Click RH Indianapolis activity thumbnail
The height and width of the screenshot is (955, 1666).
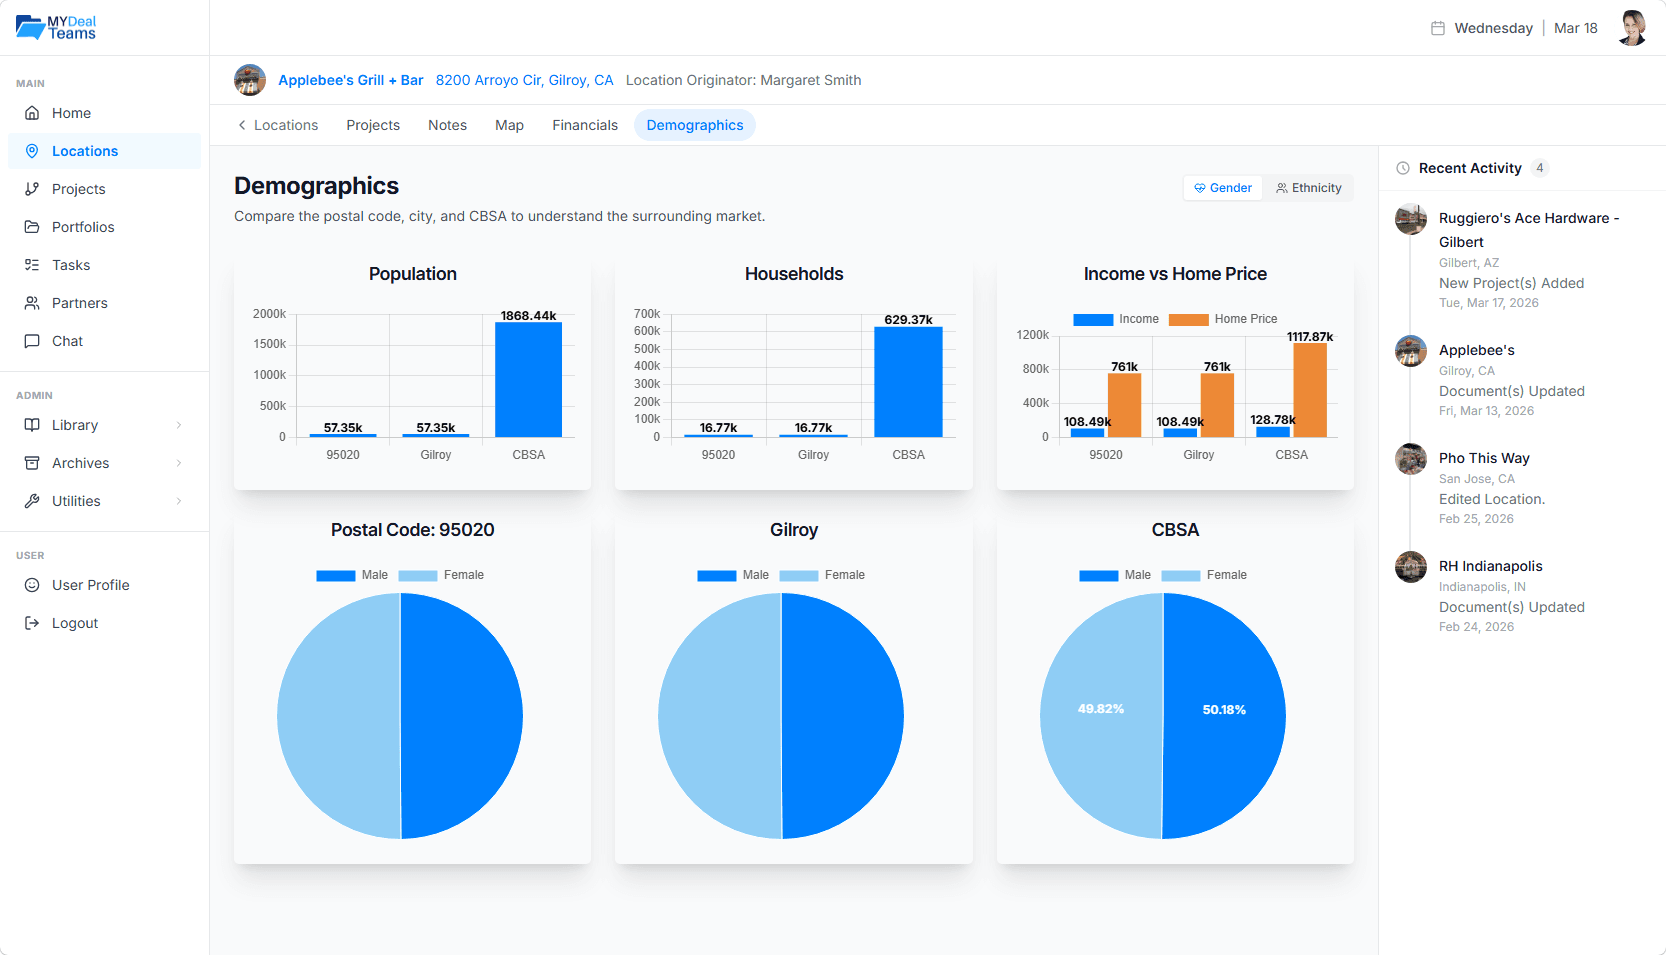pos(1411,567)
